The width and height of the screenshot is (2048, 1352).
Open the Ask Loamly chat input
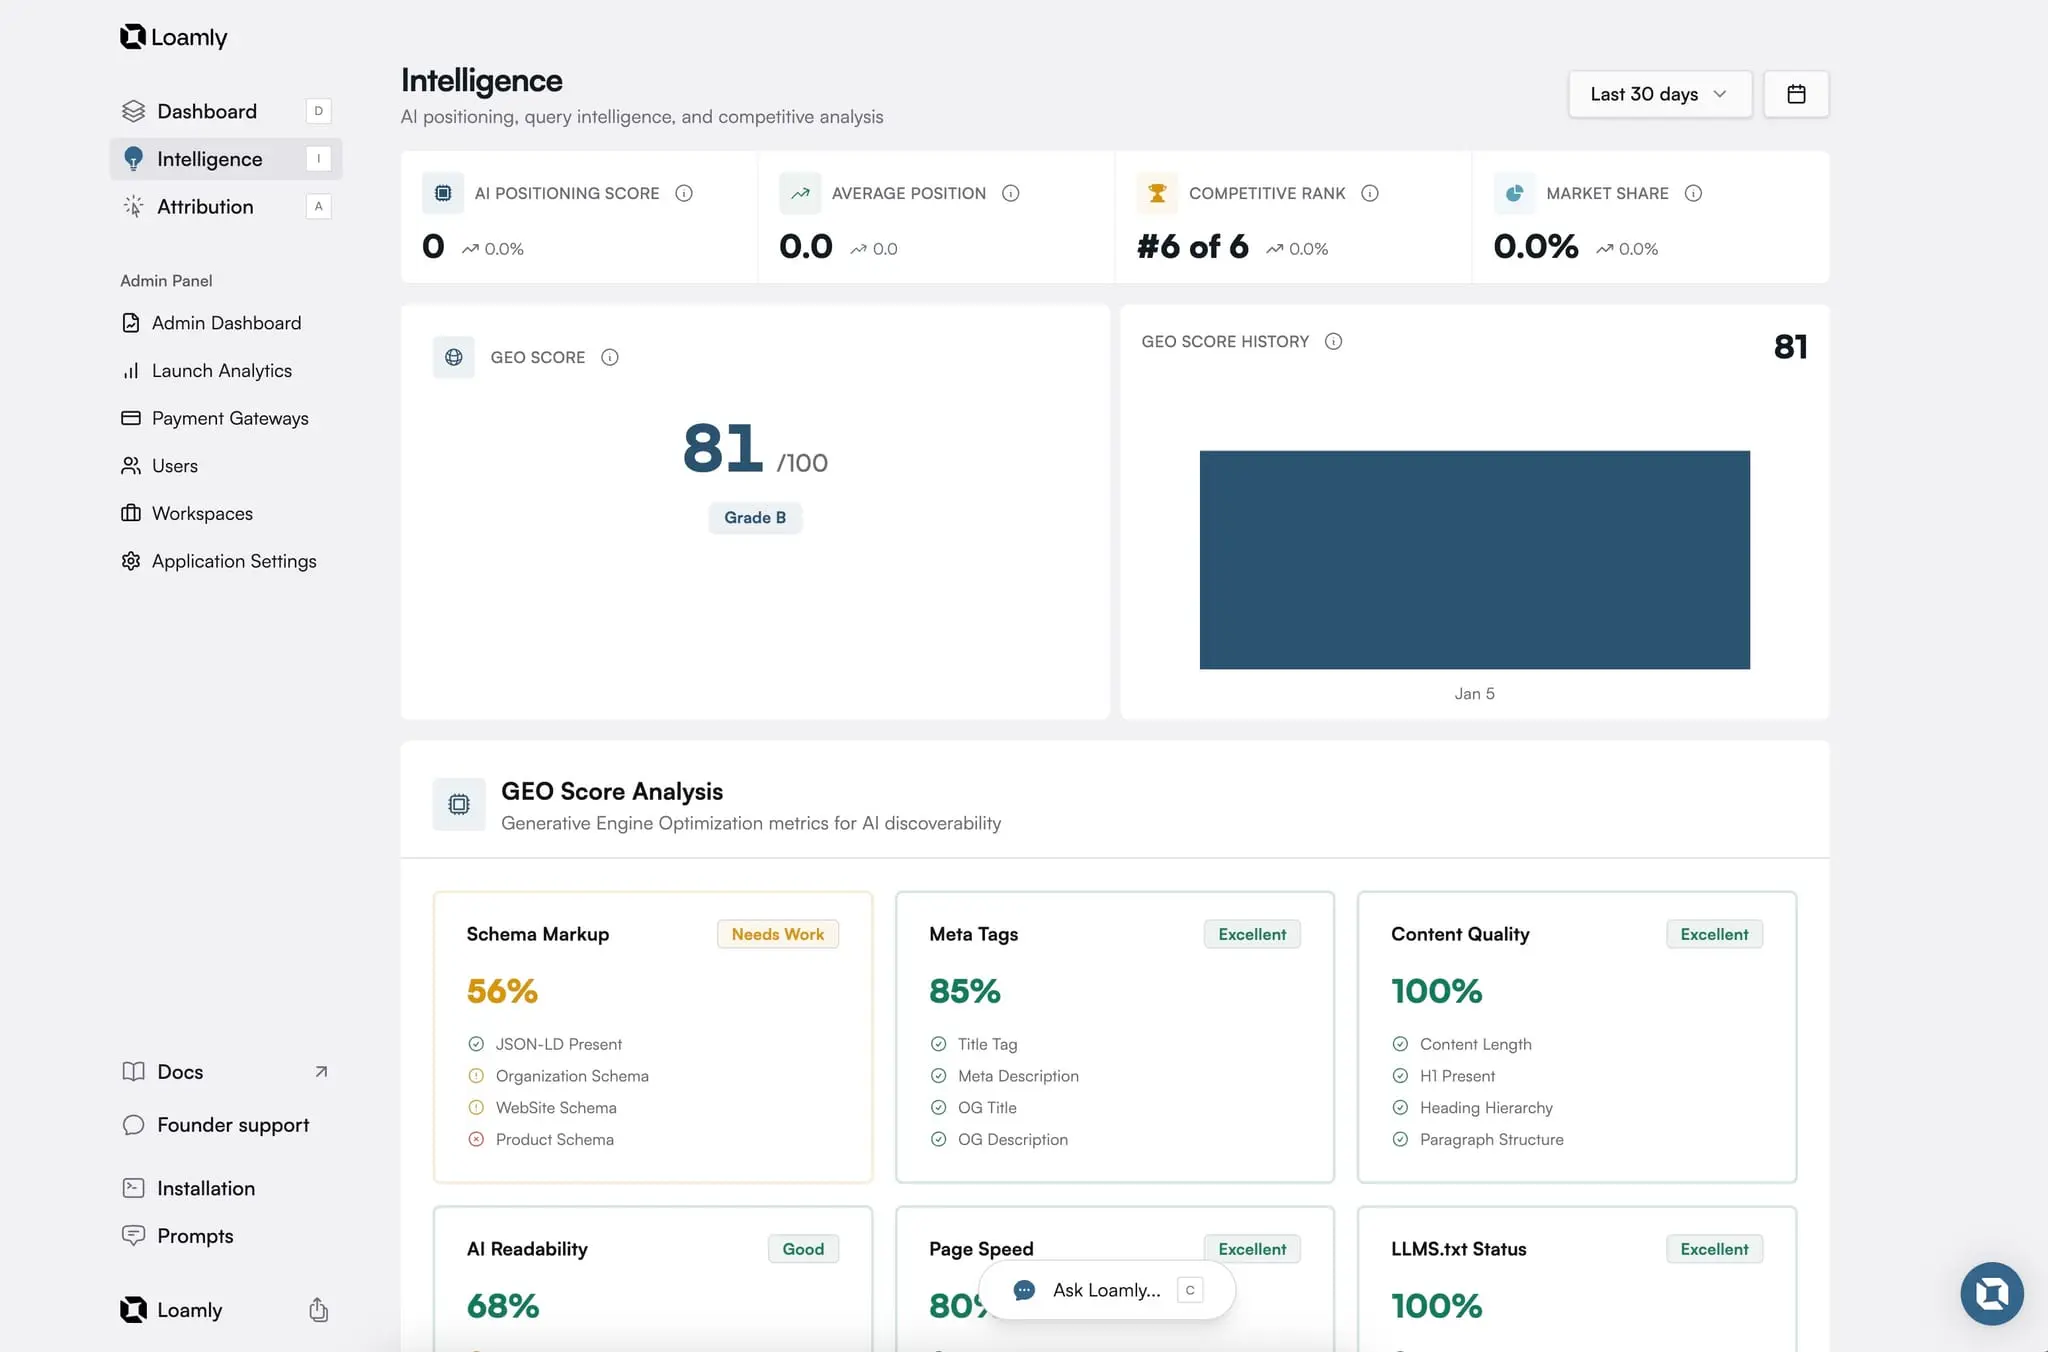point(1107,1290)
